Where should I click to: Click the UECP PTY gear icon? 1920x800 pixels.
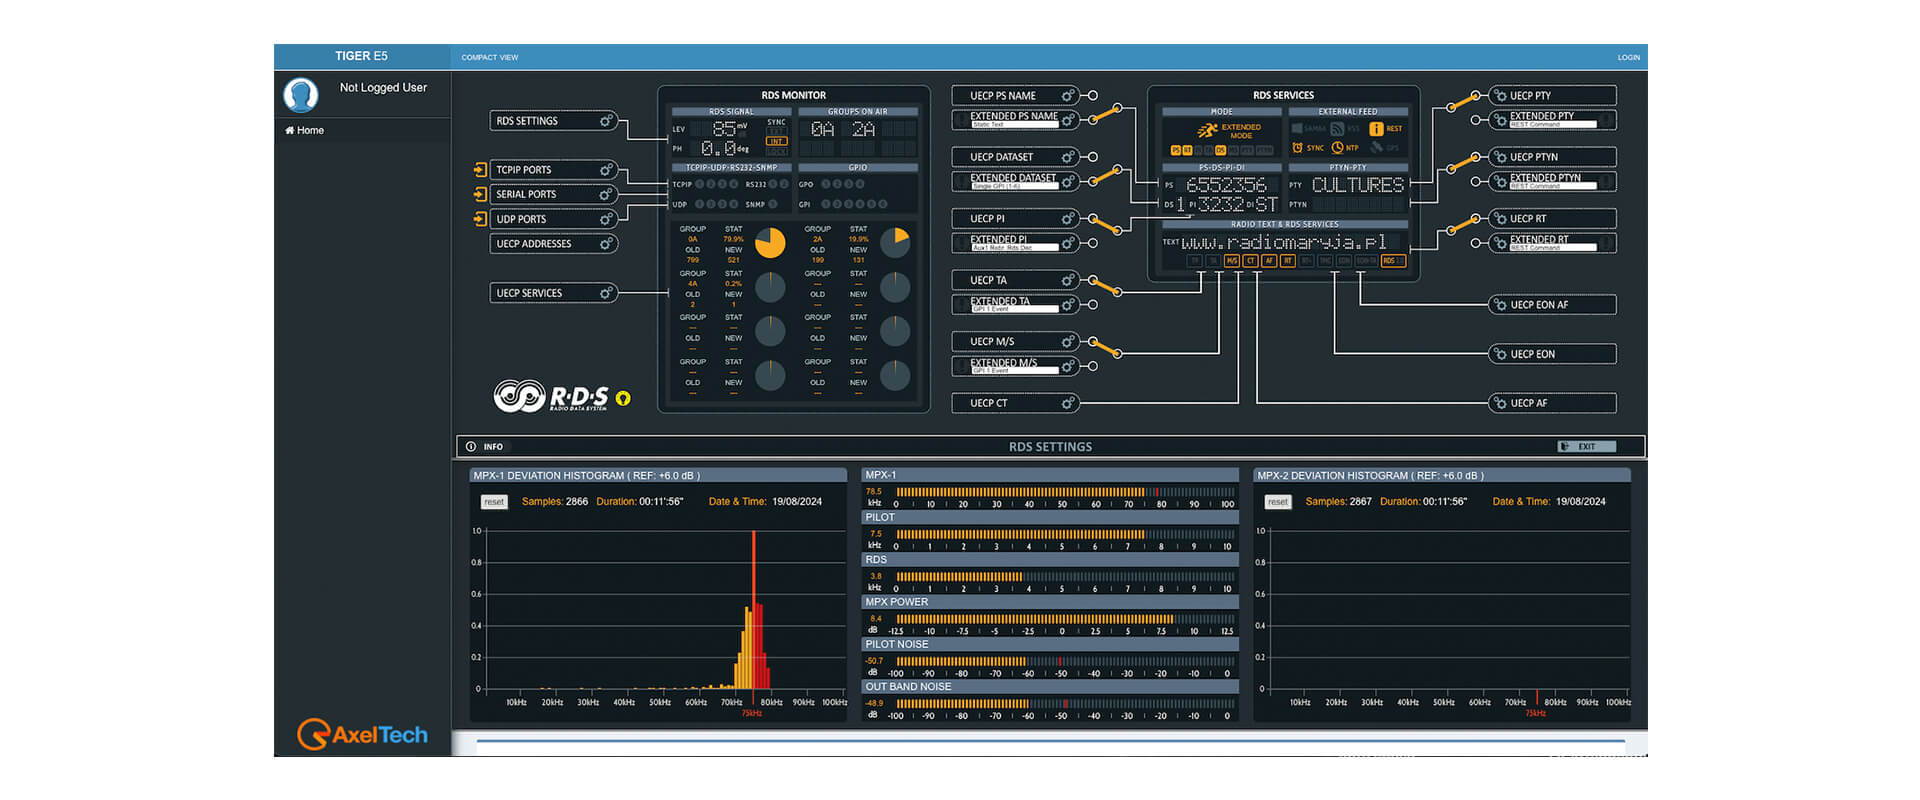click(x=1500, y=96)
